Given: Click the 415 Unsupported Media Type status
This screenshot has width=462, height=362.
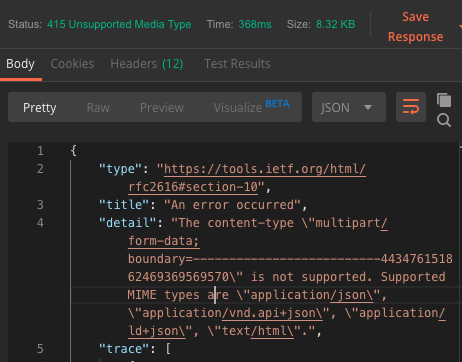Looking at the screenshot, I should (119, 24).
